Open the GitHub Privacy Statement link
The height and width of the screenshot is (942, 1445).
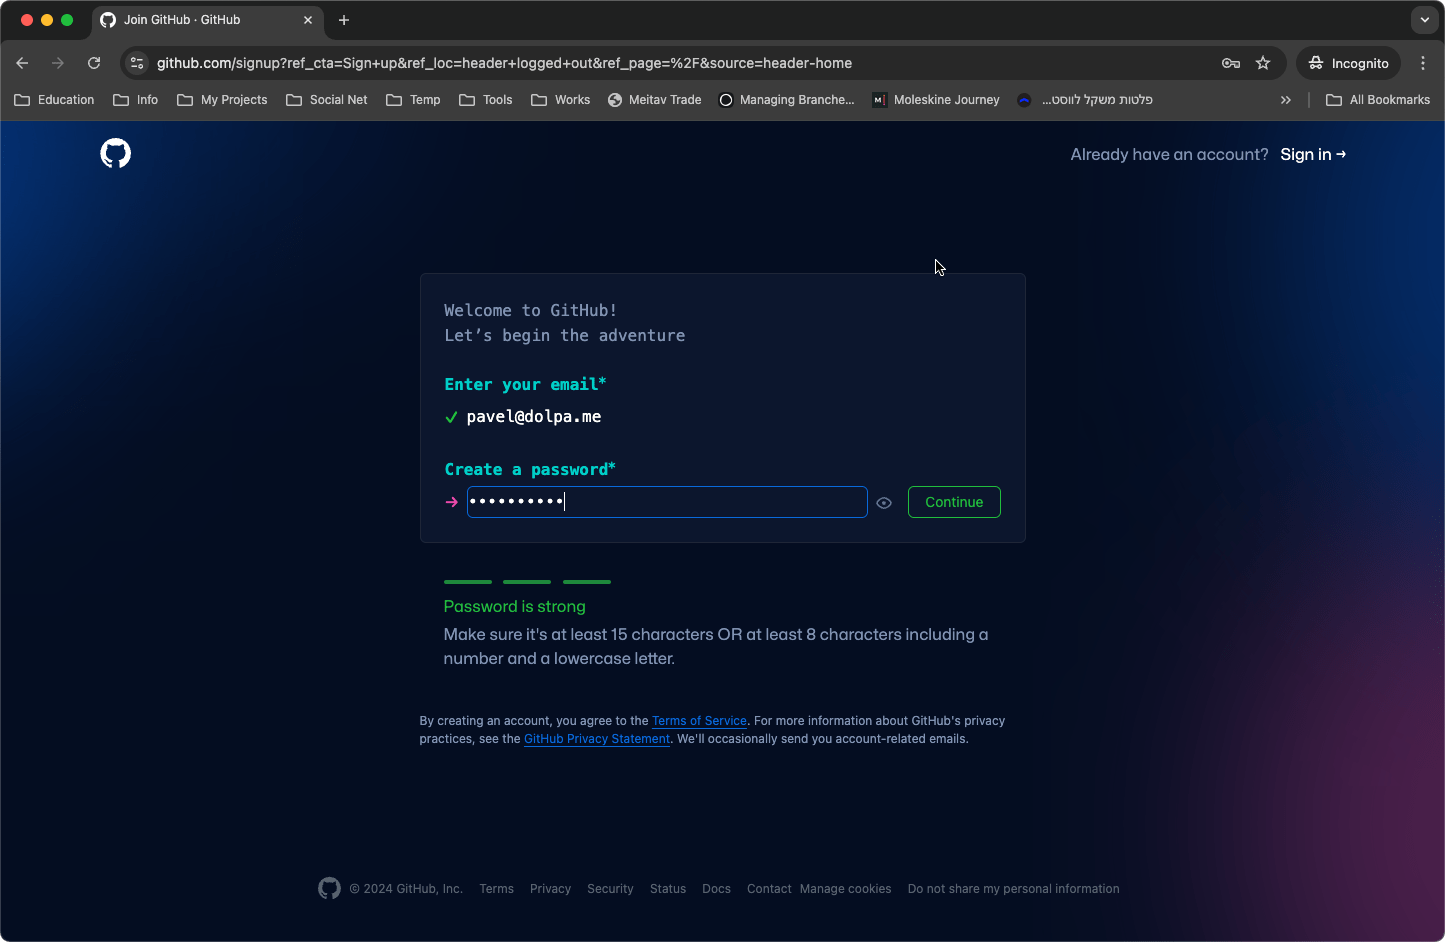pos(597,739)
